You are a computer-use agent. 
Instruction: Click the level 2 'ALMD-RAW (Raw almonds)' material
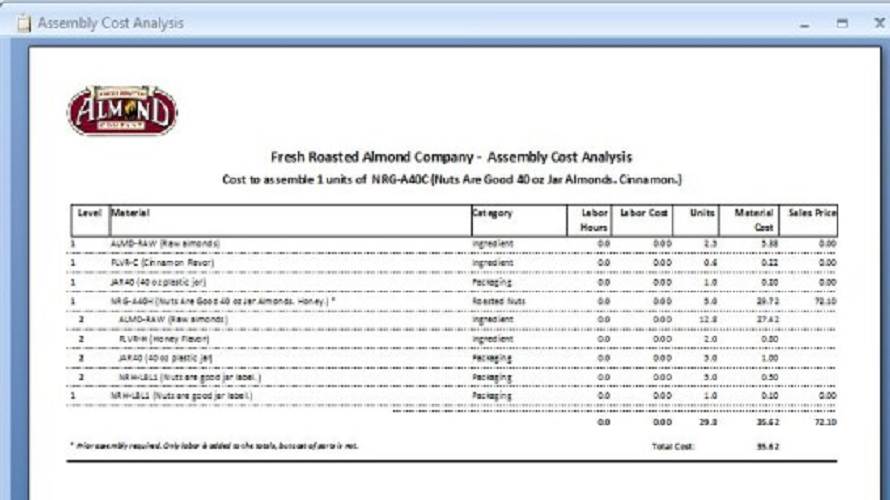[173, 320]
